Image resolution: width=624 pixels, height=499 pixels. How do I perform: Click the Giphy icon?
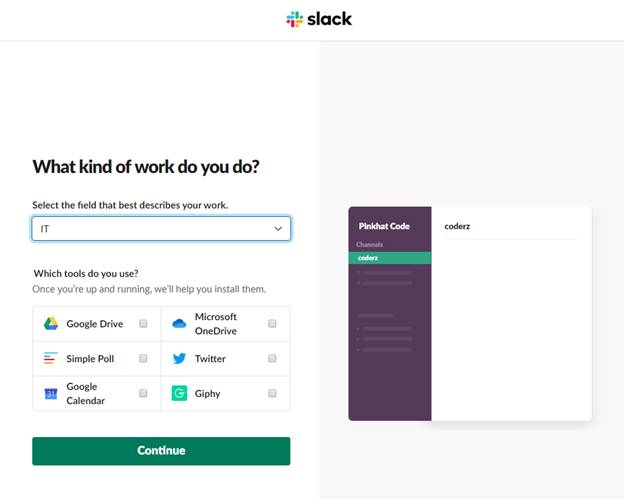point(179,393)
